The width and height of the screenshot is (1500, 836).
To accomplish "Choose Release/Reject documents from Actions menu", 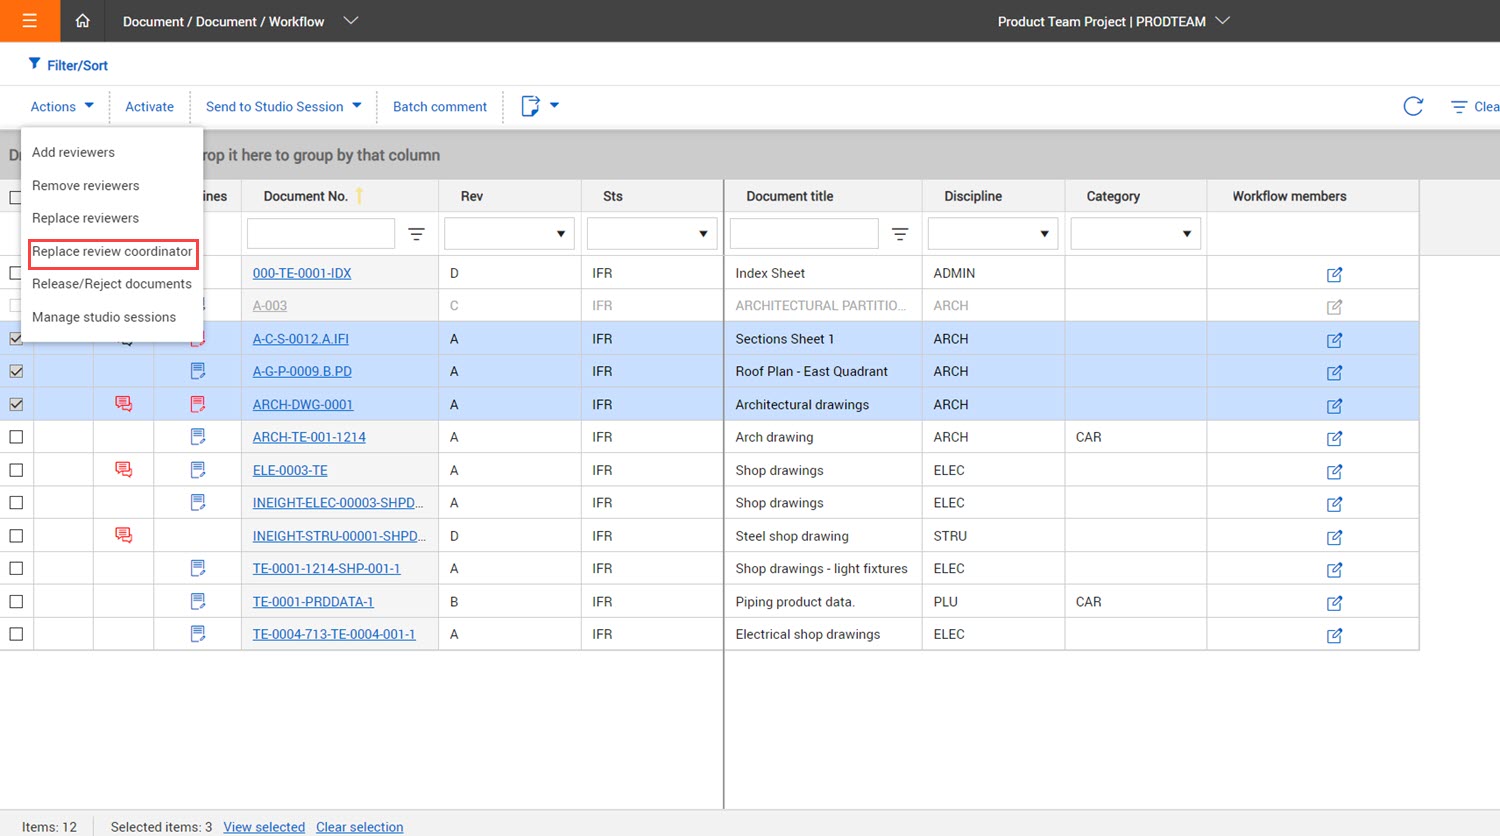I will coord(111,284).
